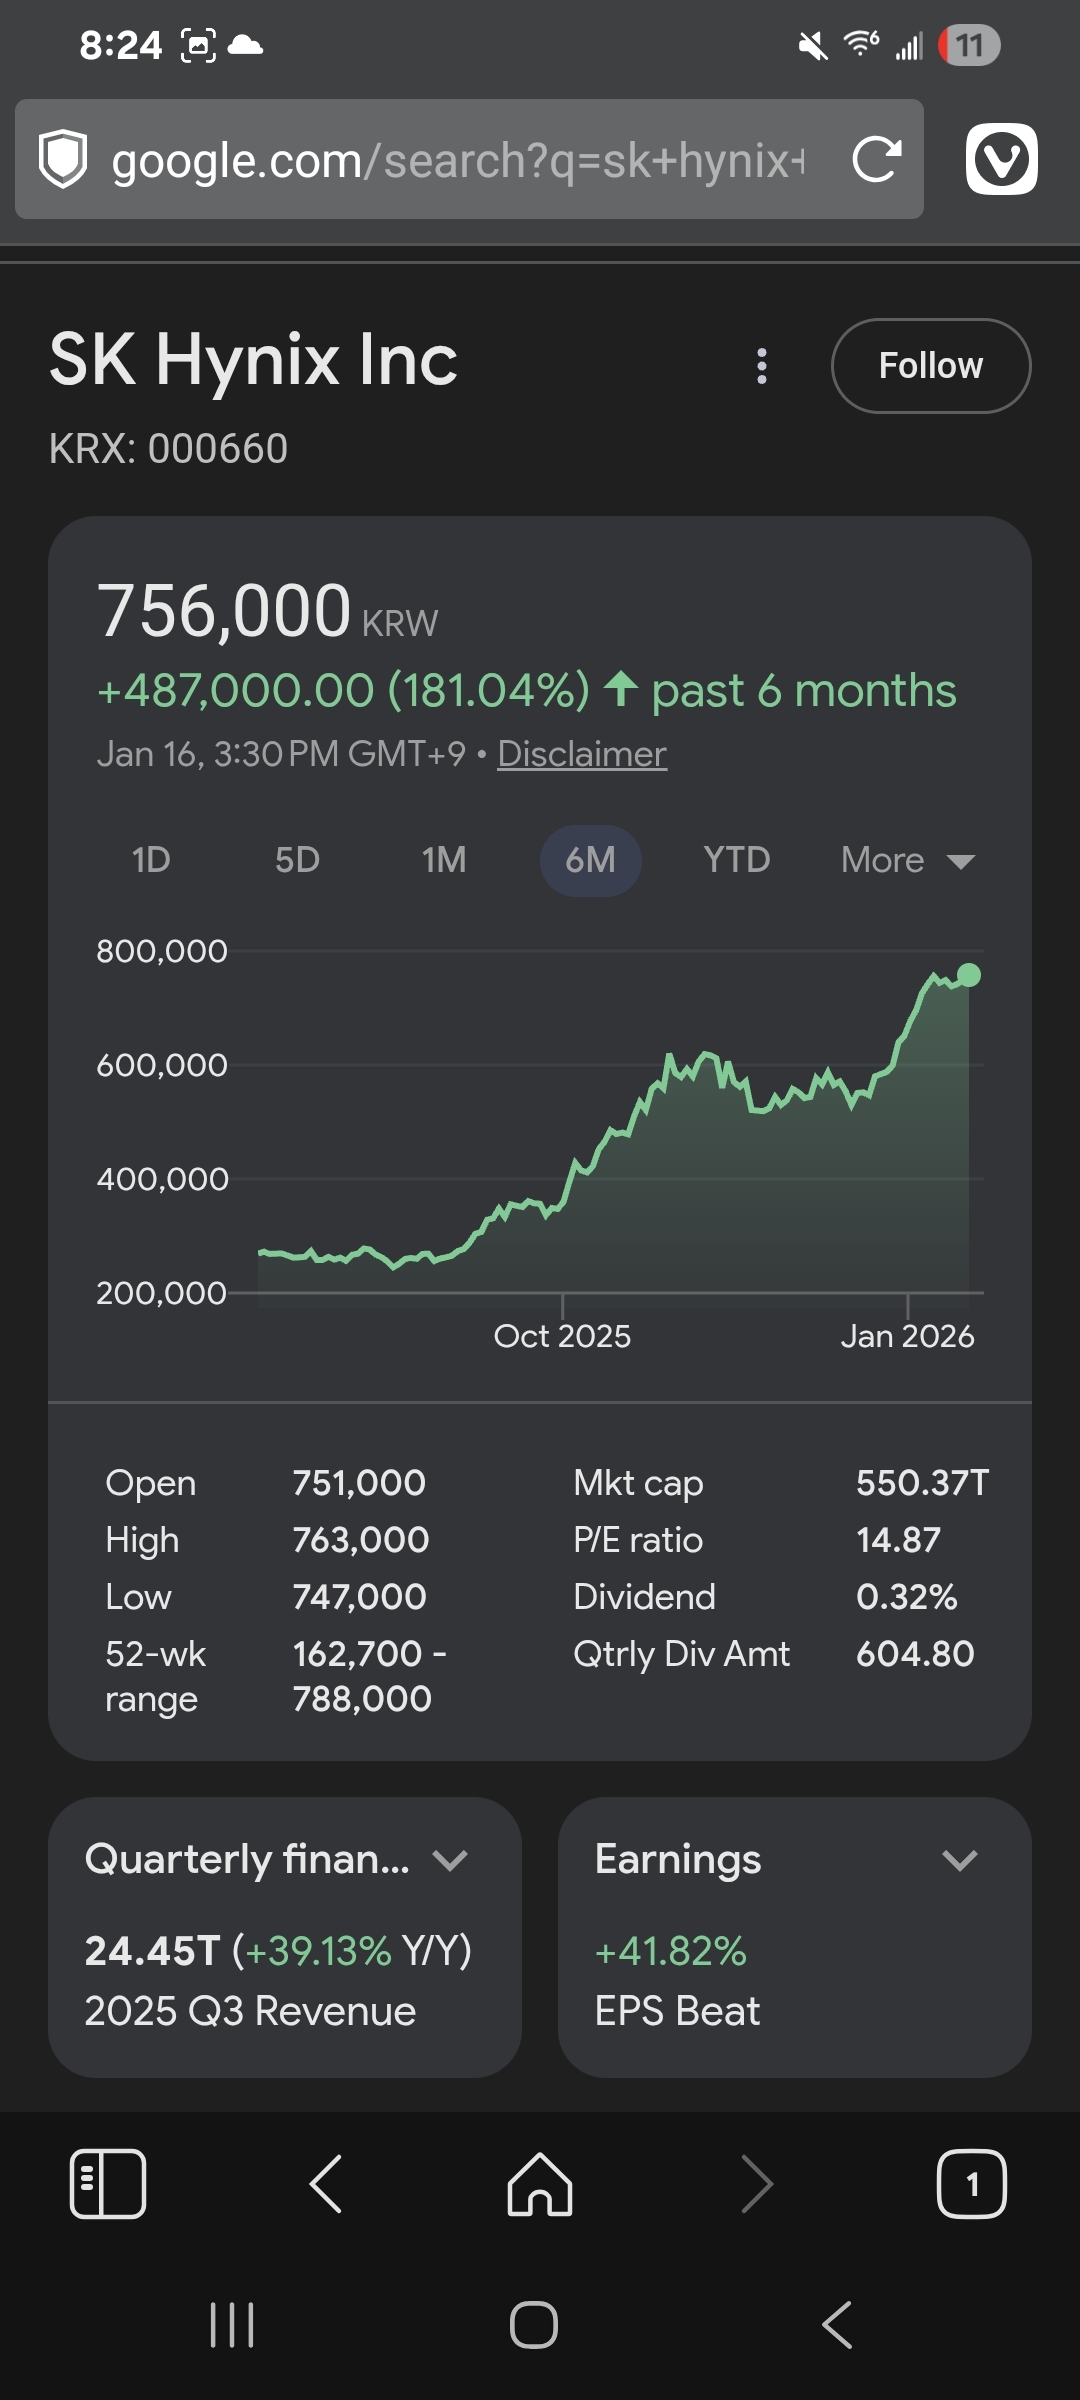Tap the Dividend value 0.32%
This screenshot has height=2400, width=1080.
pyautogui.click(x=906, y=1597)
